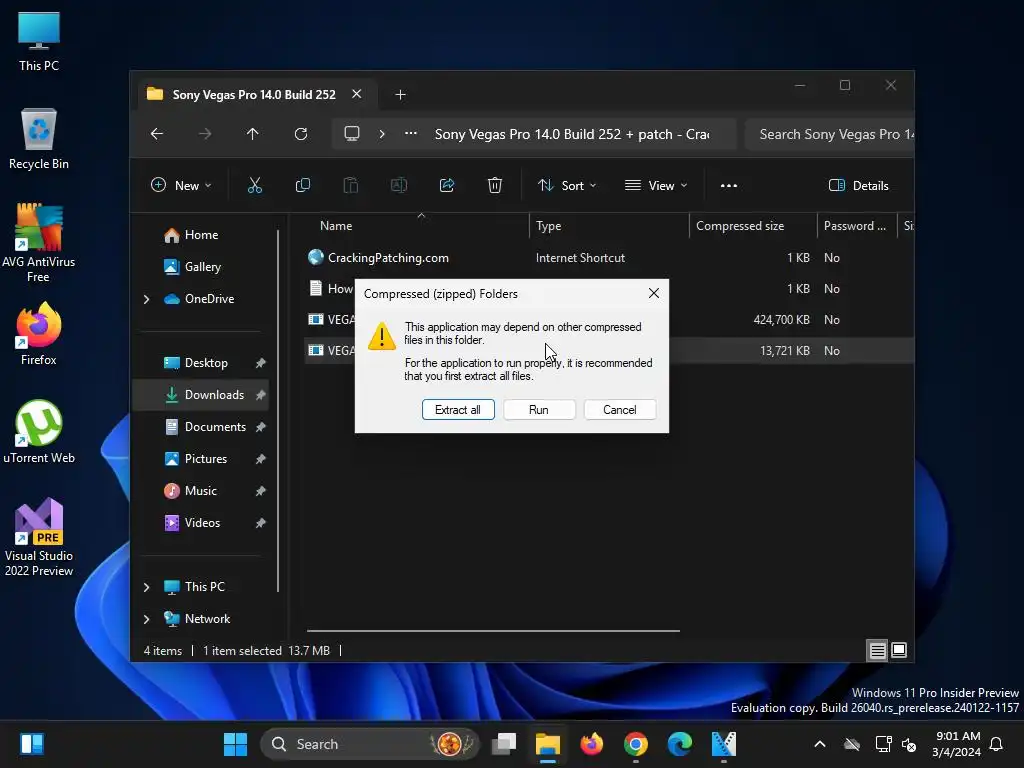Select the CrackingPatching.com file row

click(x=607, y=257)
